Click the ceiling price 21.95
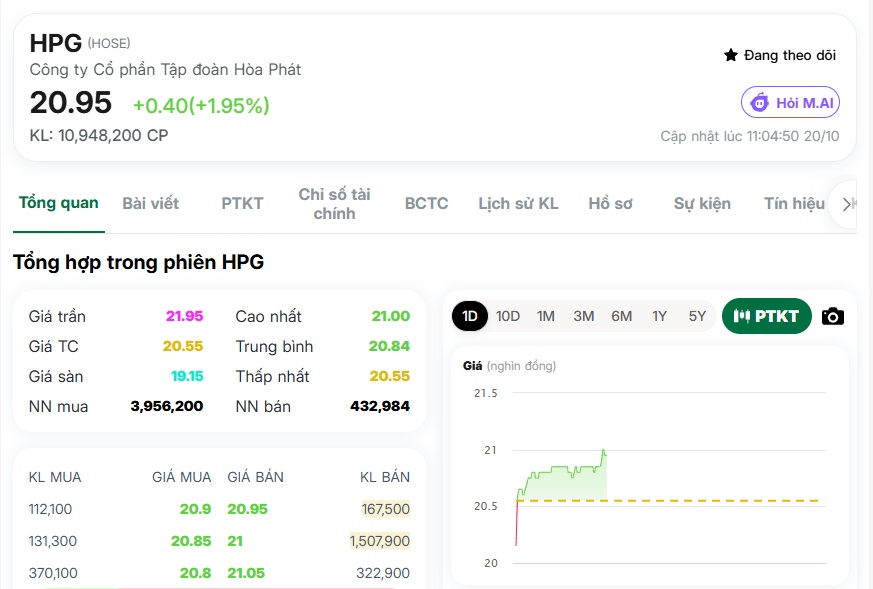 tap(184, 316)
